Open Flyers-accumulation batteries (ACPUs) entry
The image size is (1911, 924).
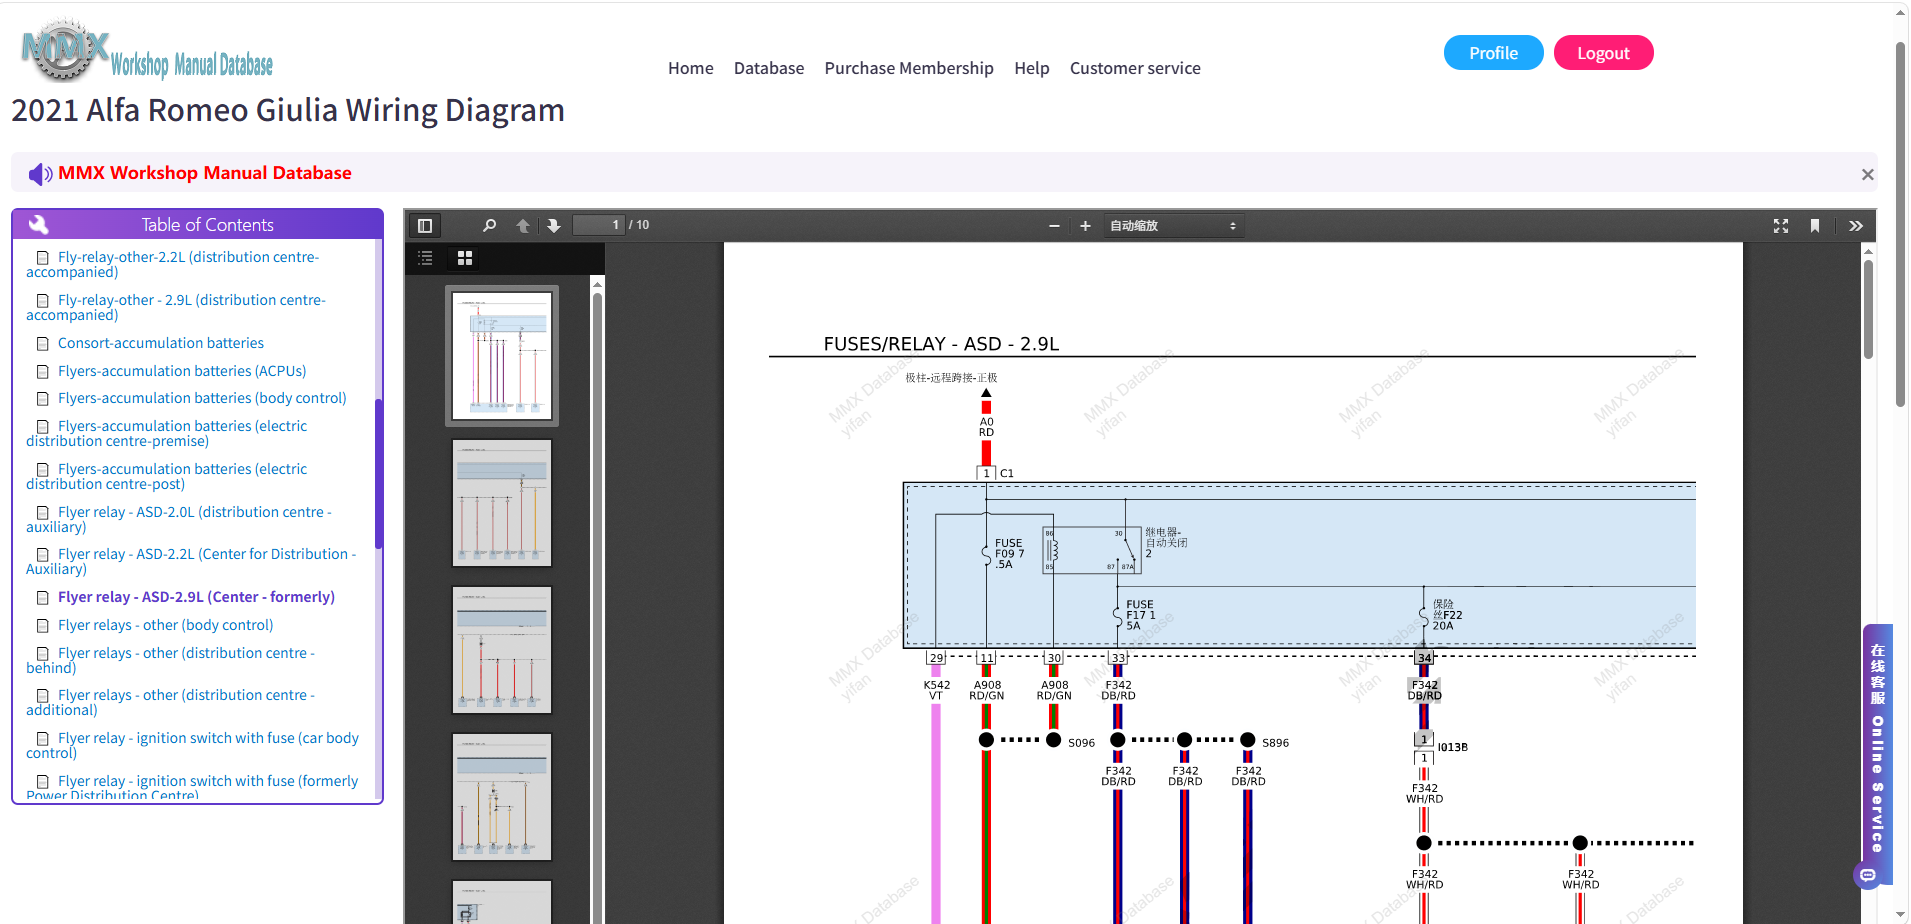point(182,371)
